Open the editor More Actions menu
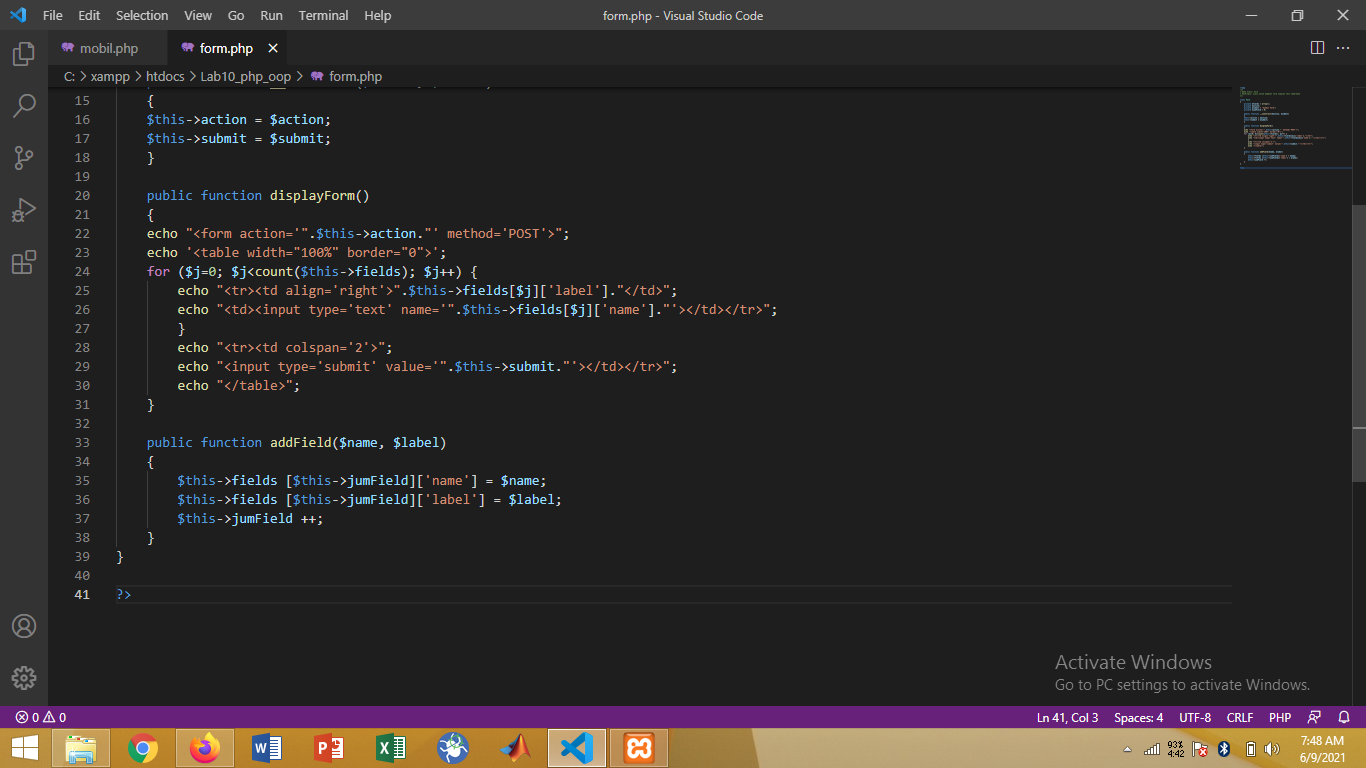The image size is (1366, 768). click(1343, 48)
